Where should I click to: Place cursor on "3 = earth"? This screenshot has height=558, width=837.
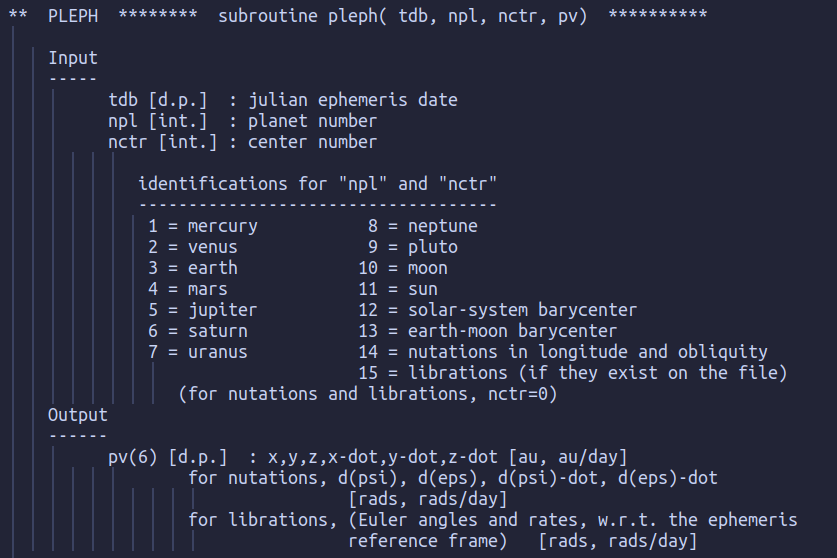(193, 268)
